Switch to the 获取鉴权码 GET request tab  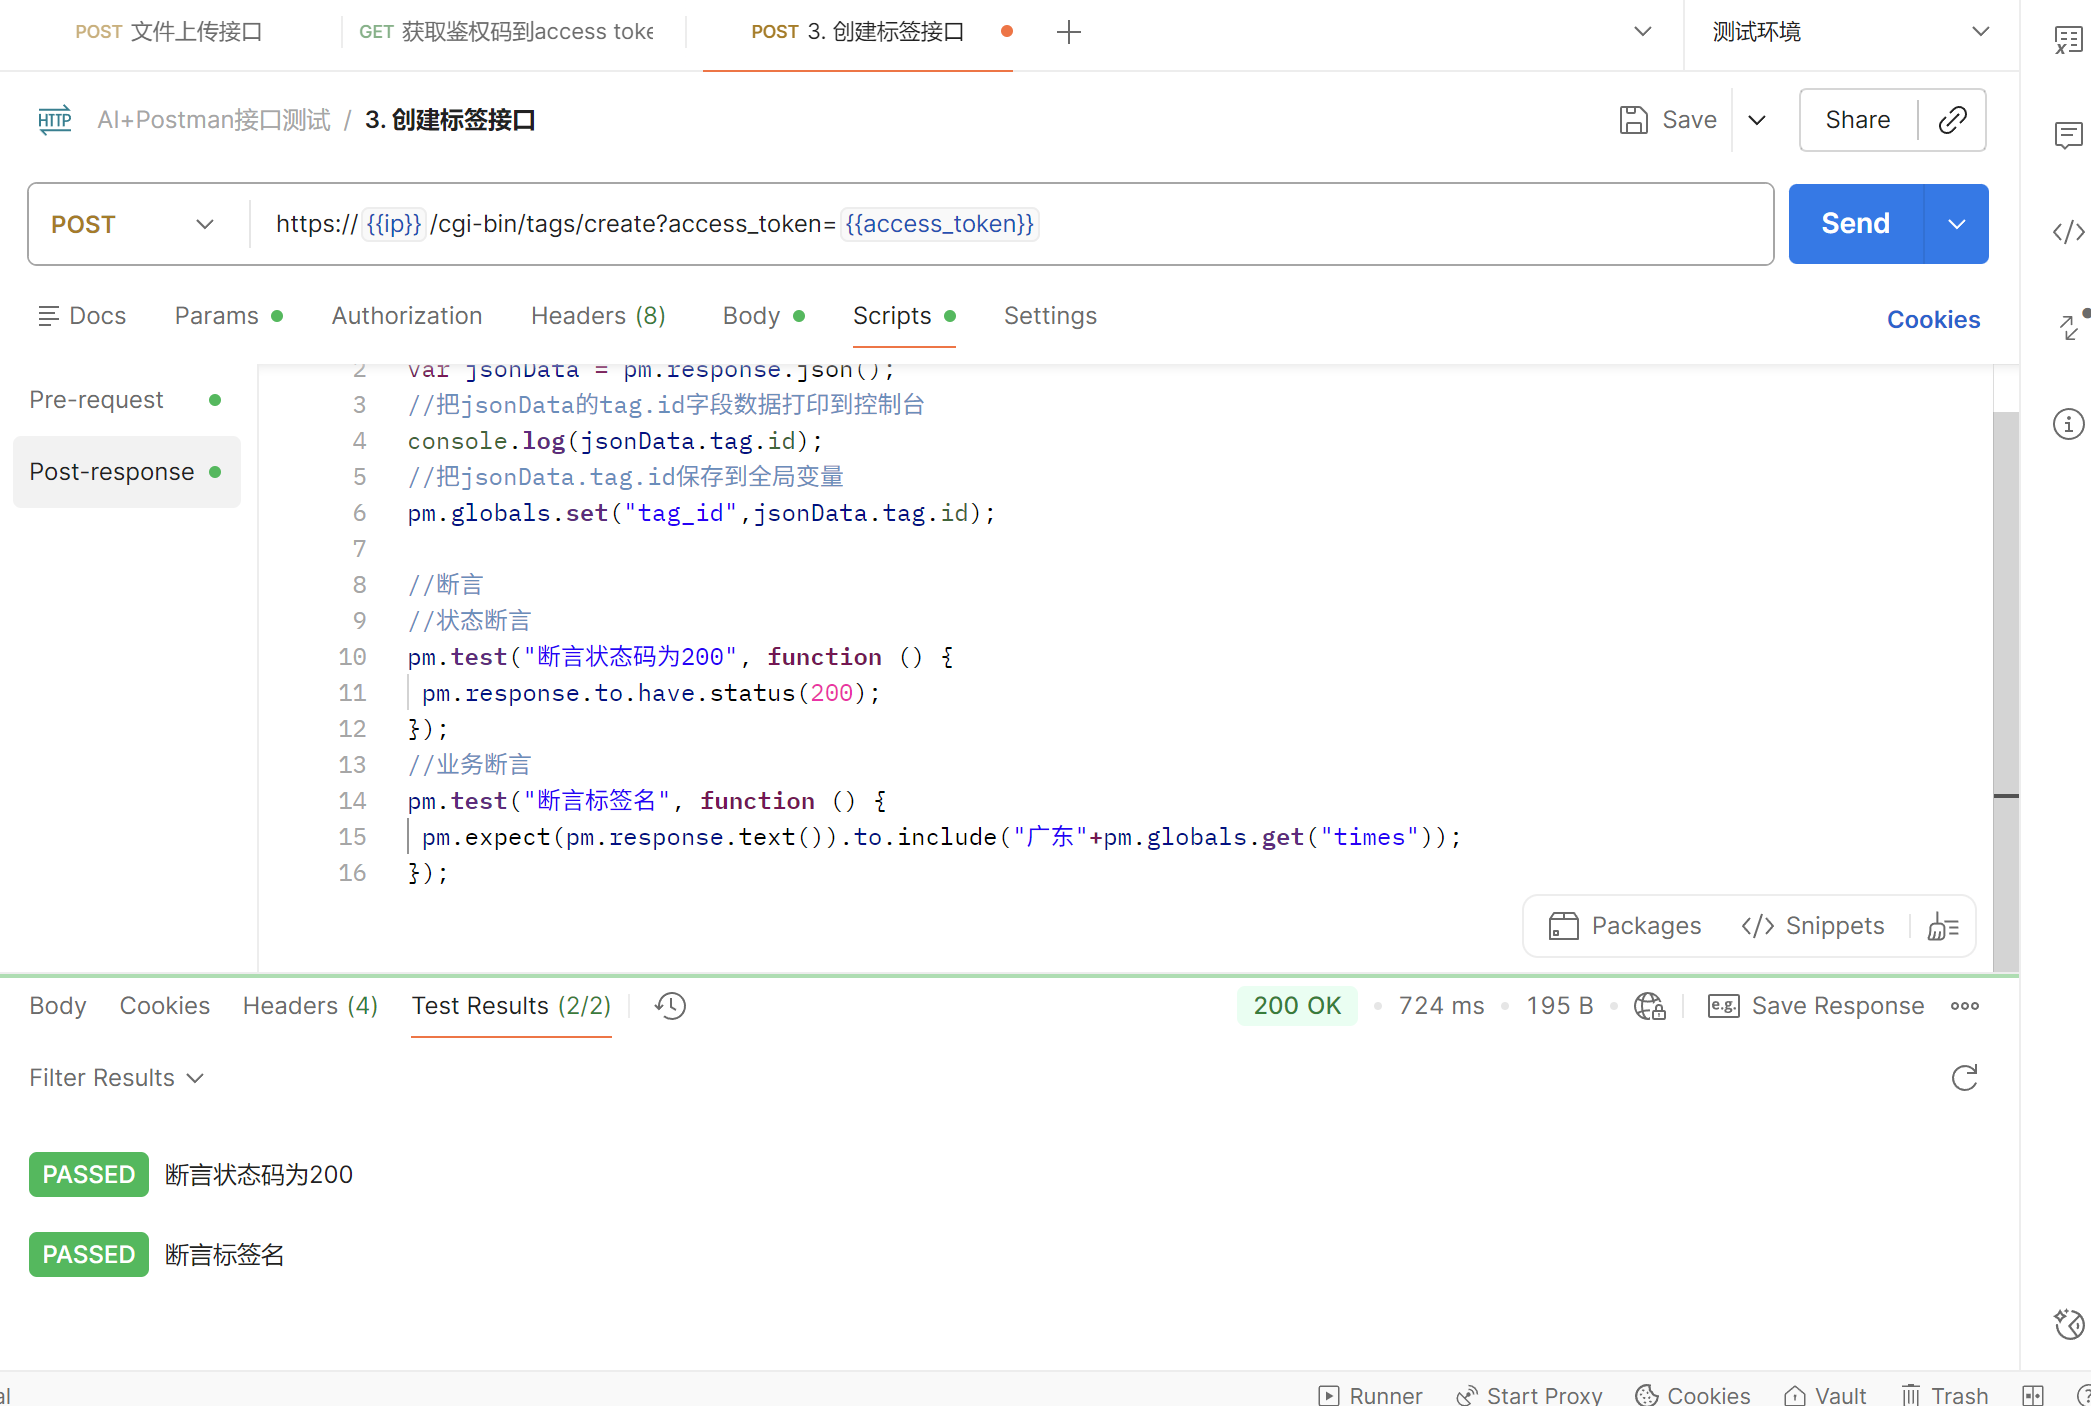[x=506, y=32]
